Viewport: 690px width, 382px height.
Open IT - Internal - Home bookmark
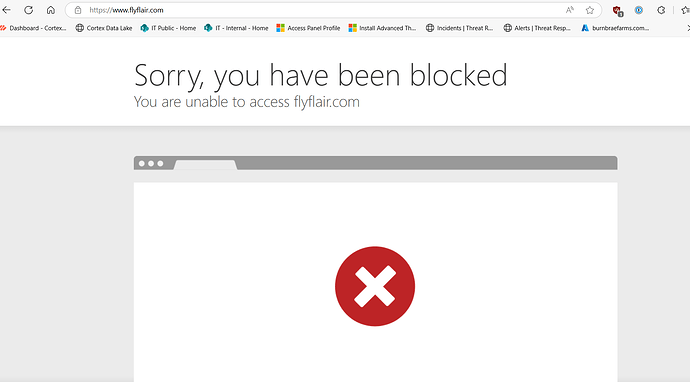coord(236,28)
